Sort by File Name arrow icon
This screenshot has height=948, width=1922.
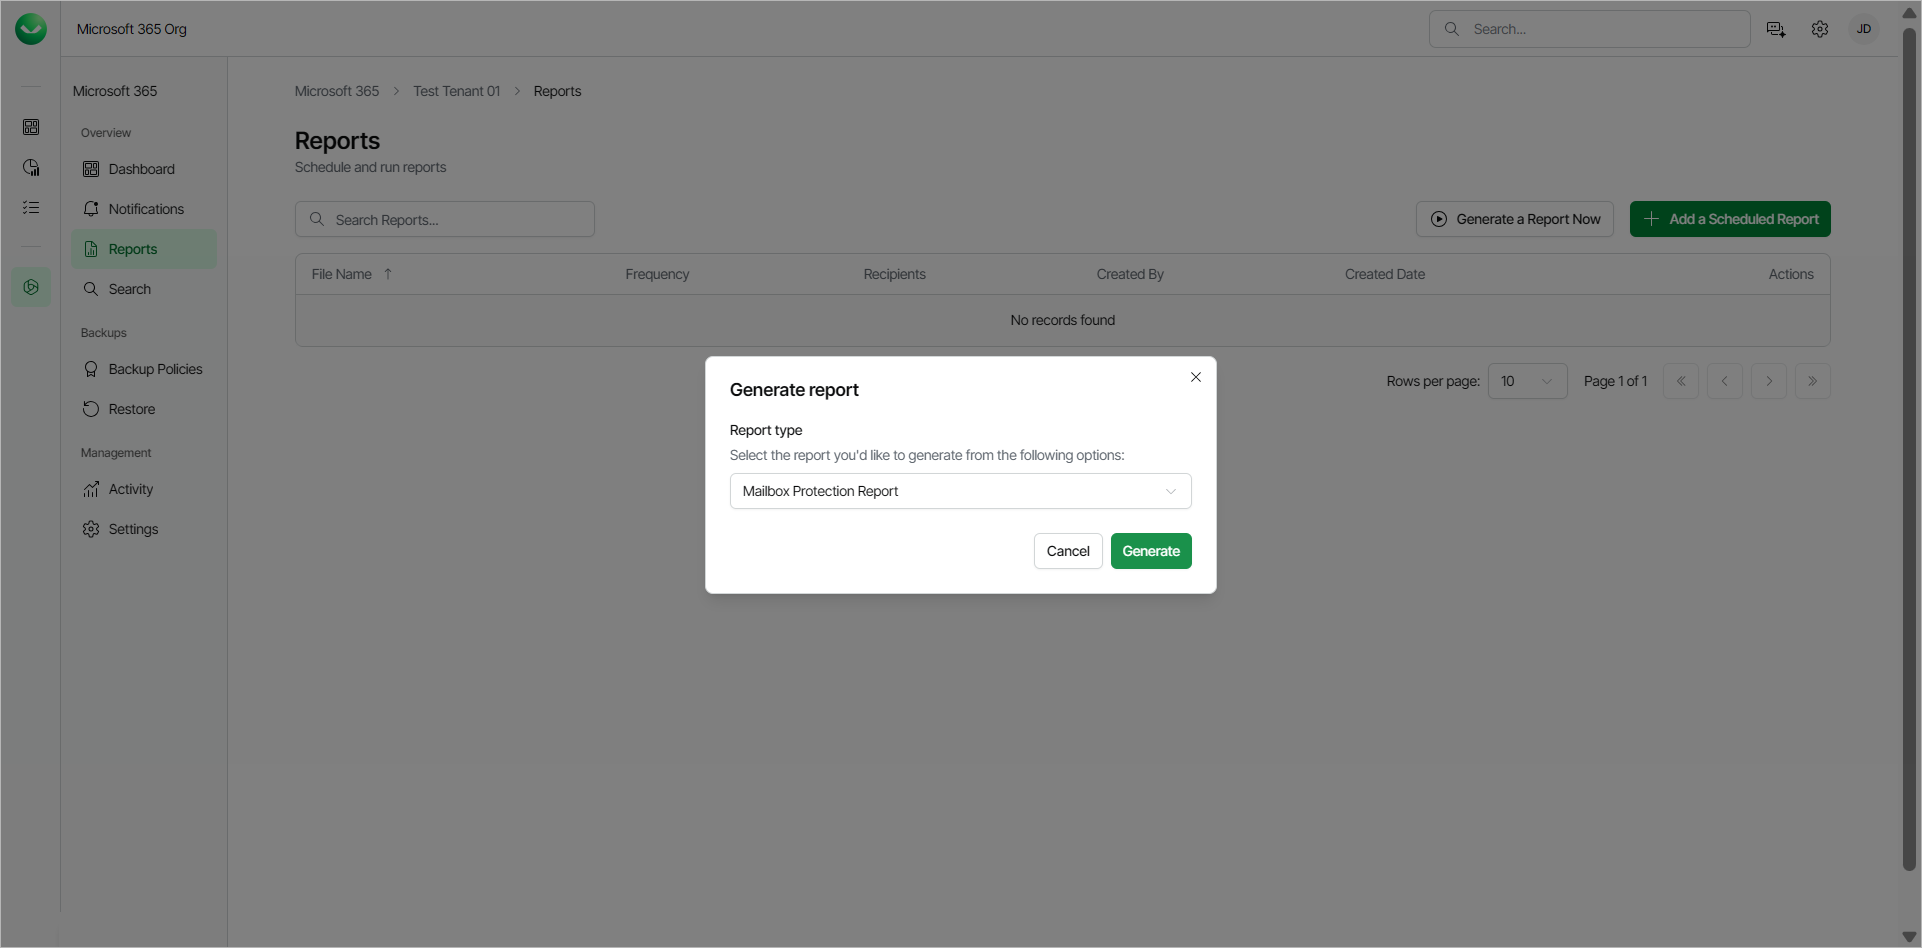388,274
